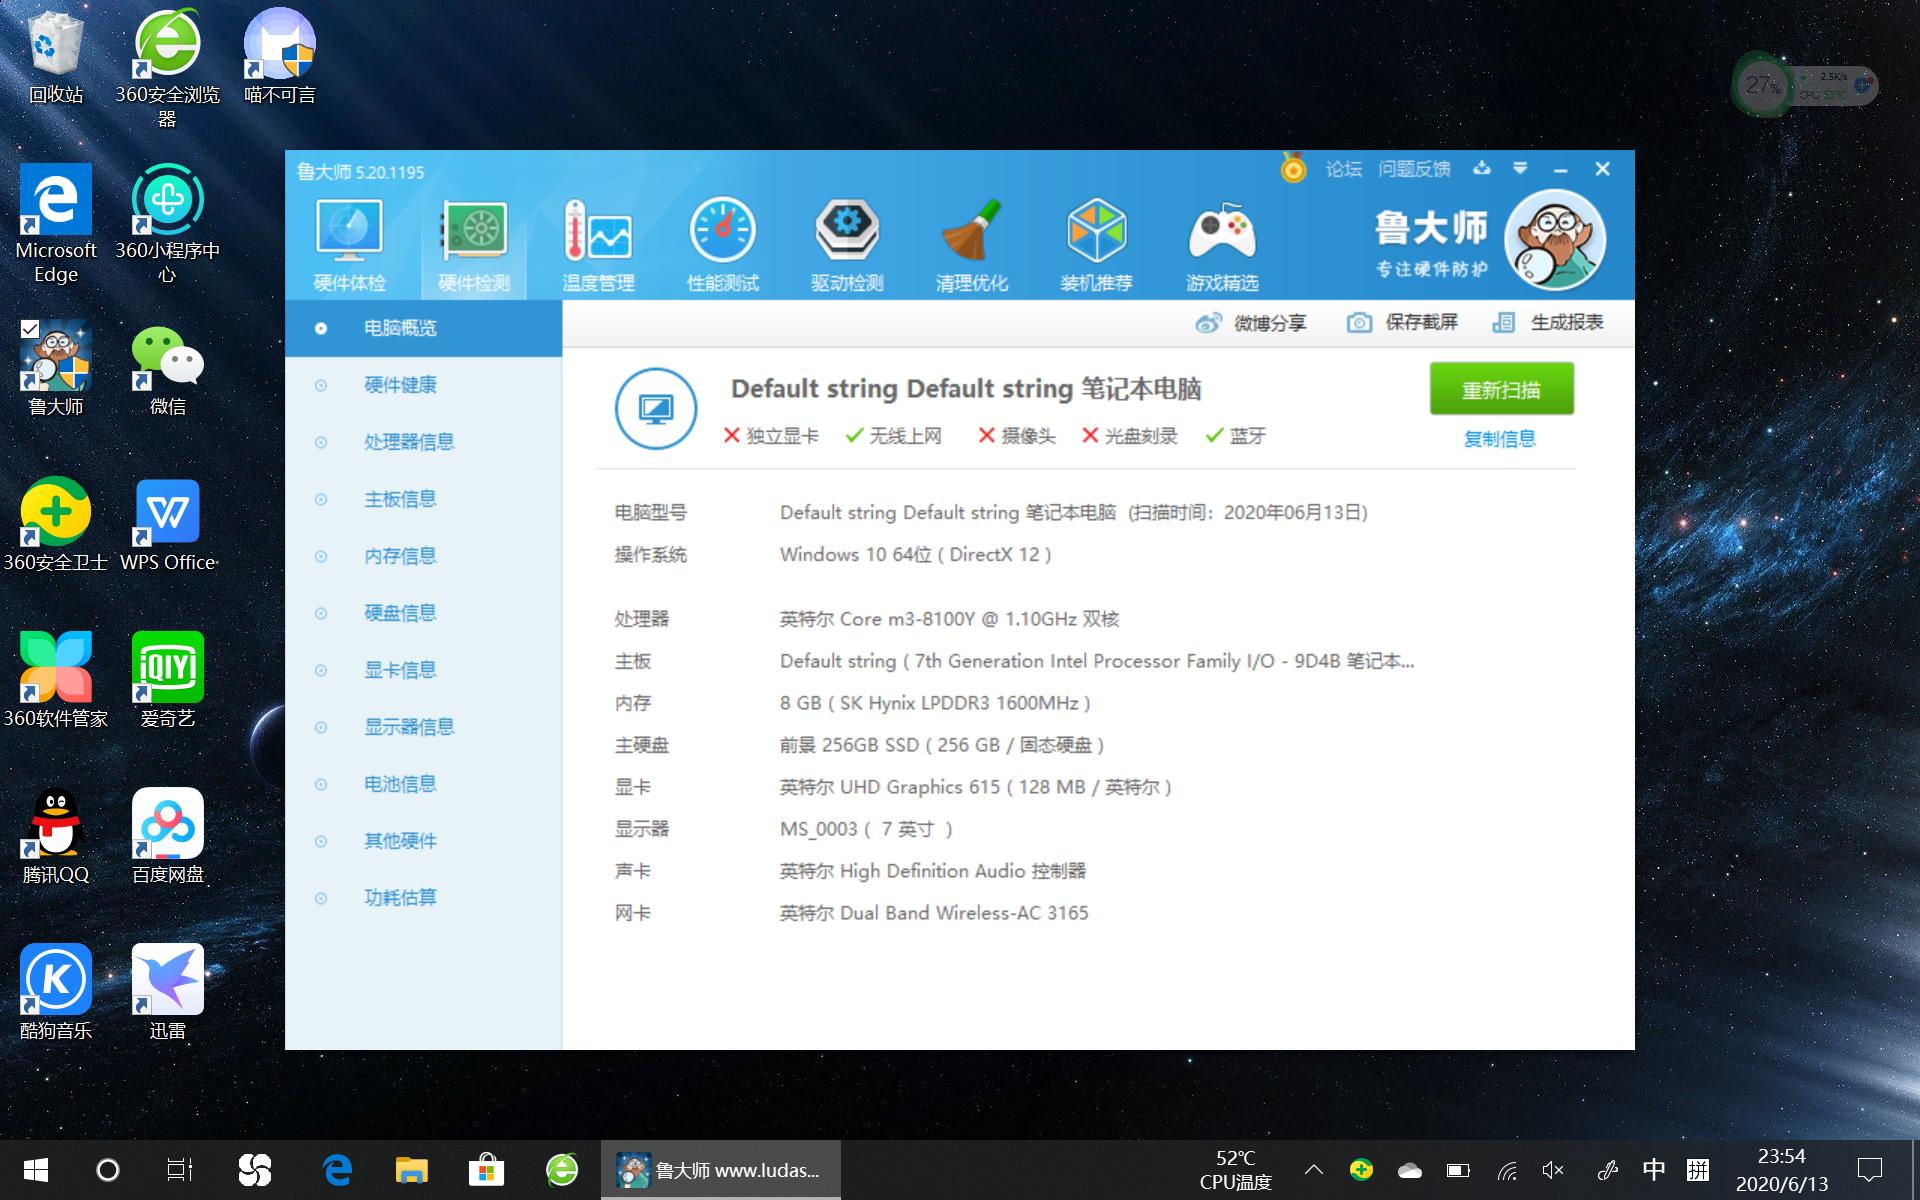Select the 硬件健康 sidebar radio item
This screenshot has height=1200, width=1920.
pos(400,385)
